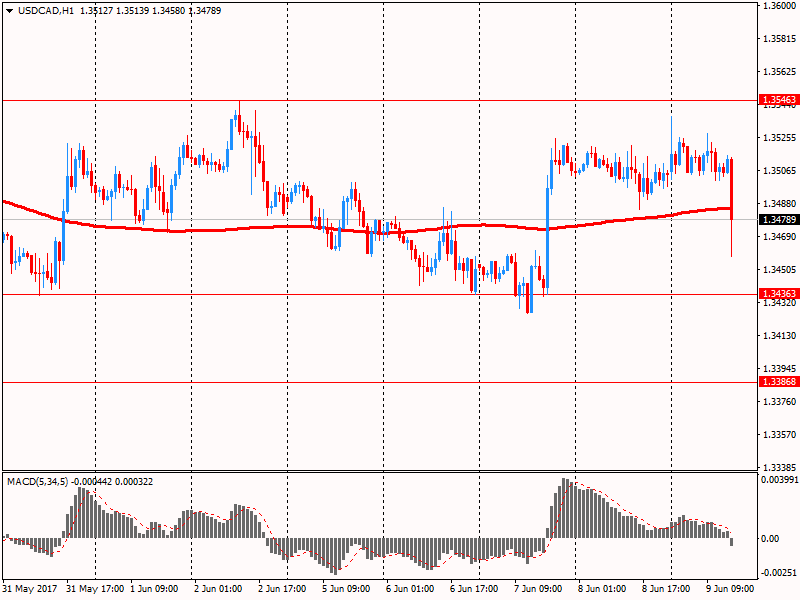Image resolution: width=800 pixels, height=600 pixels.
Task: Select the 7 Jun 09:00 time label
Action: tap(538, 589)
